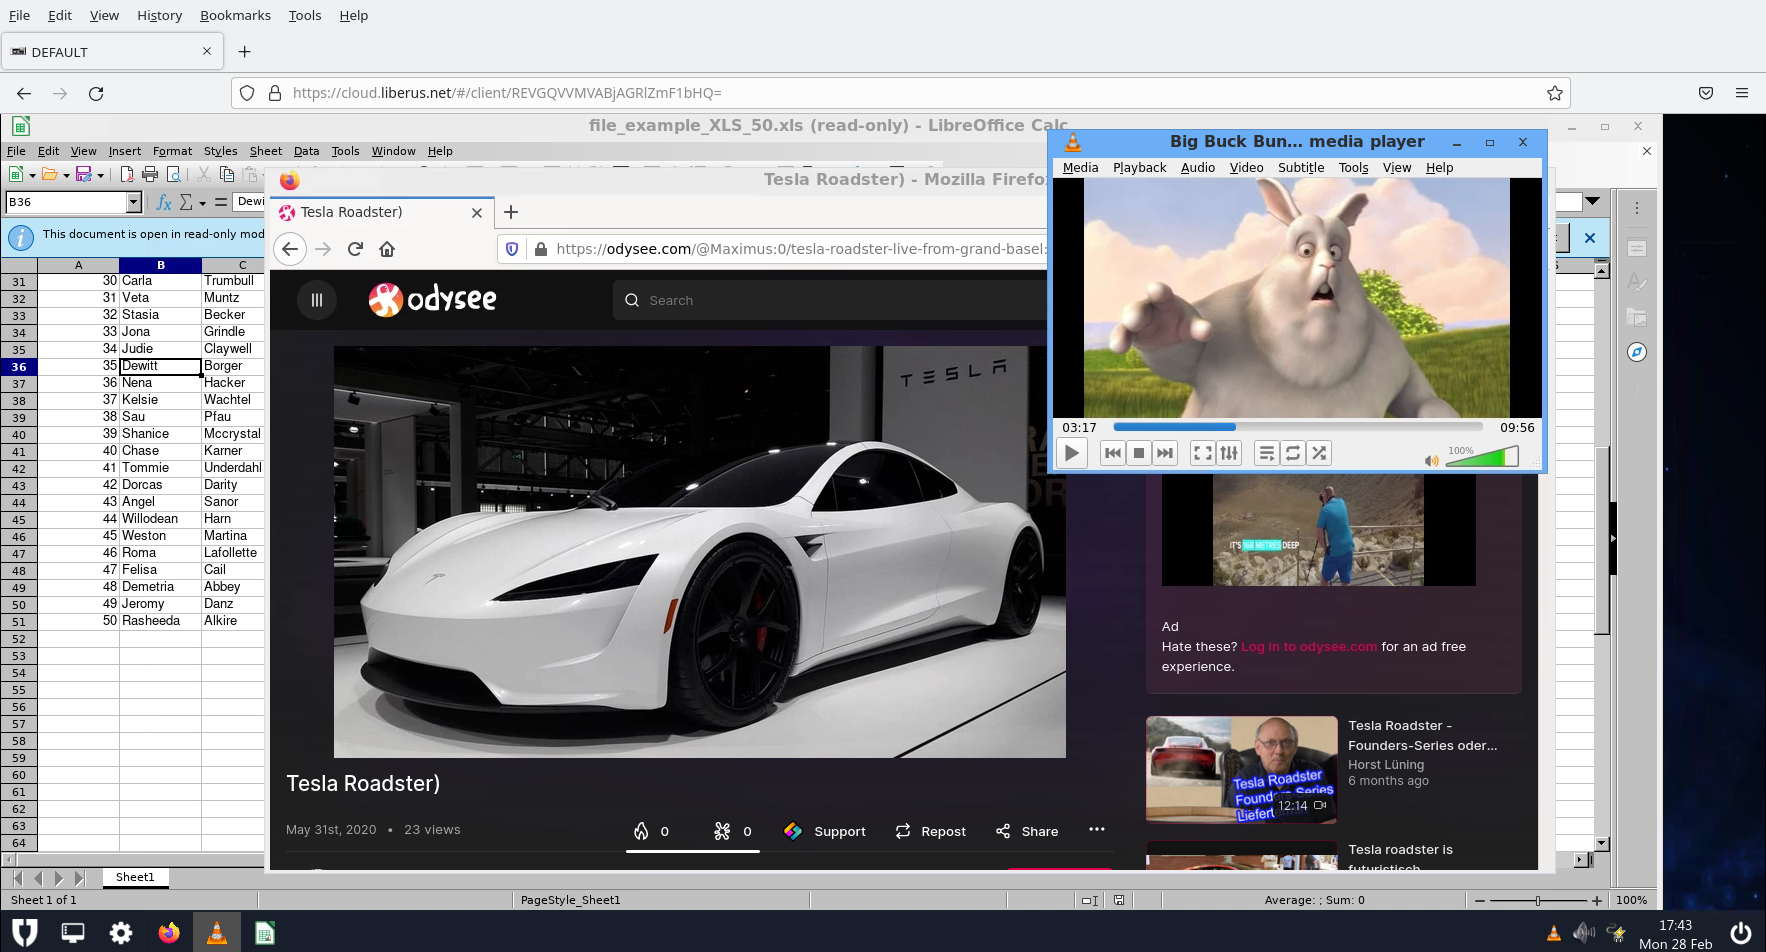Click the Calc Save icon
Viewport: 1766px width, 952px height.
coord(84,174)
